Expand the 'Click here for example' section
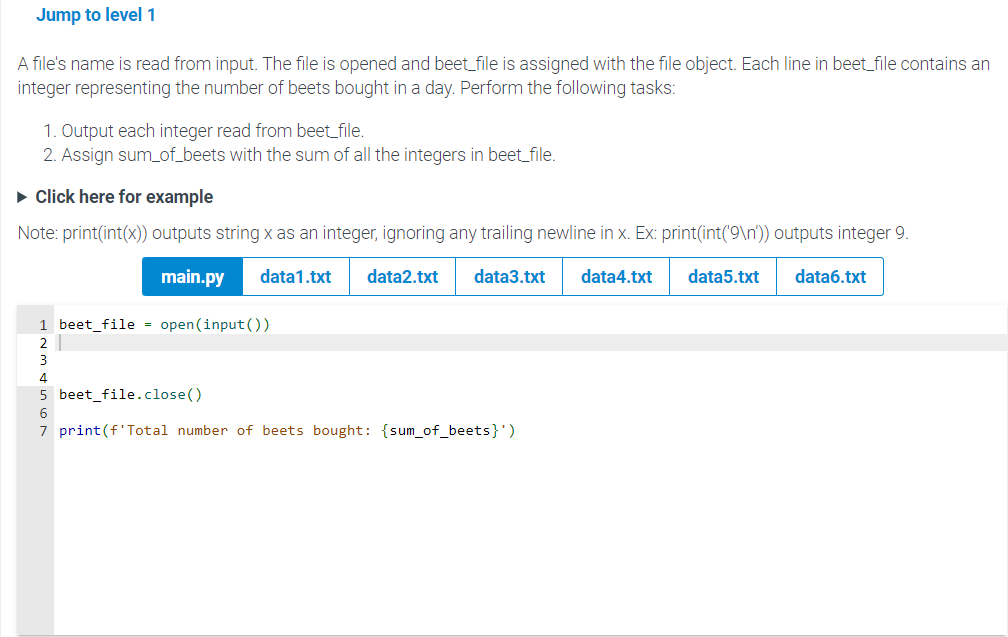Image resolution: width=1008 pixels, height=637 pixels. [x=123, y=196]
